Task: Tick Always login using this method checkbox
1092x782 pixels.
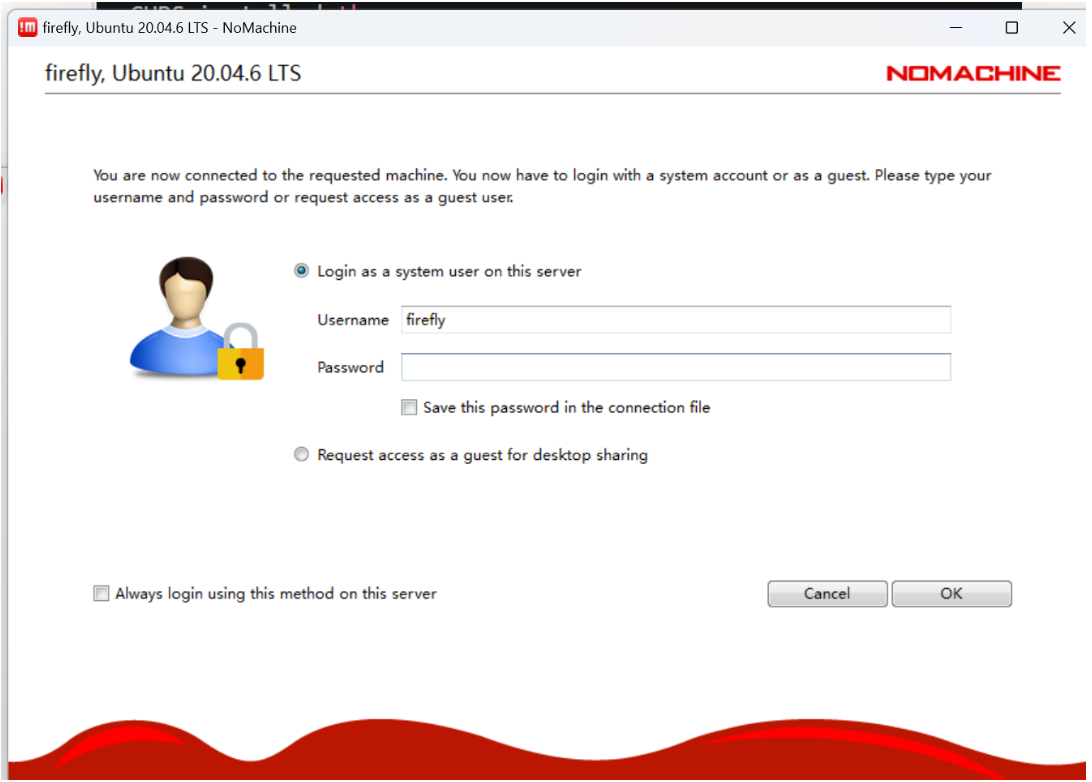Action: pyautogui.click(x=101, y=593)
